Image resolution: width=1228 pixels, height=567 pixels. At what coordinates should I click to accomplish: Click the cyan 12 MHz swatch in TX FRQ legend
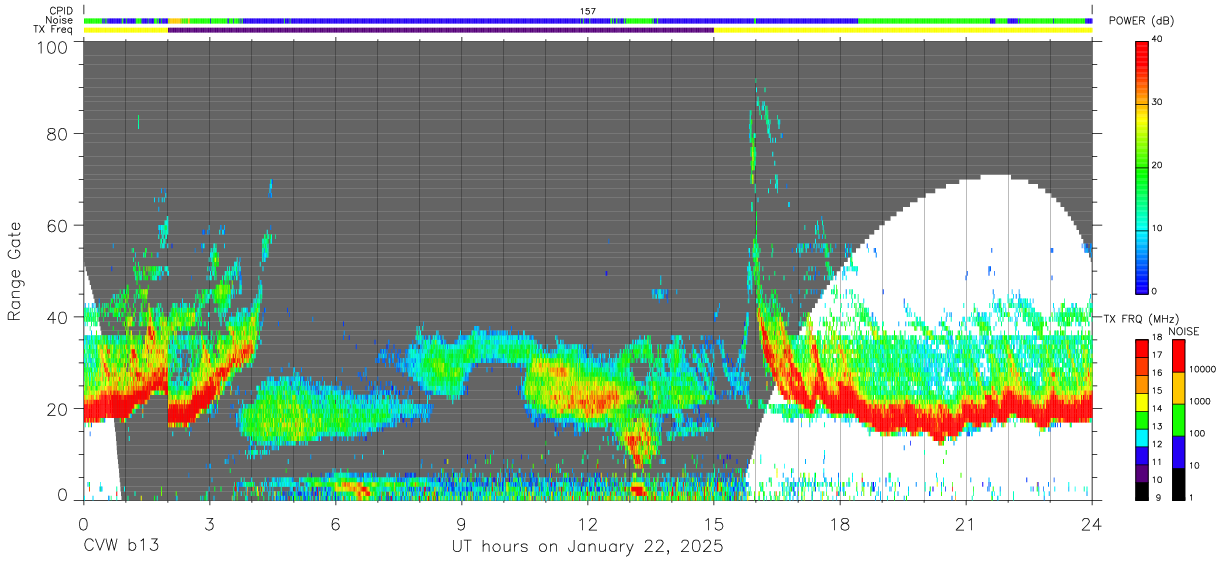(1142, 438)
